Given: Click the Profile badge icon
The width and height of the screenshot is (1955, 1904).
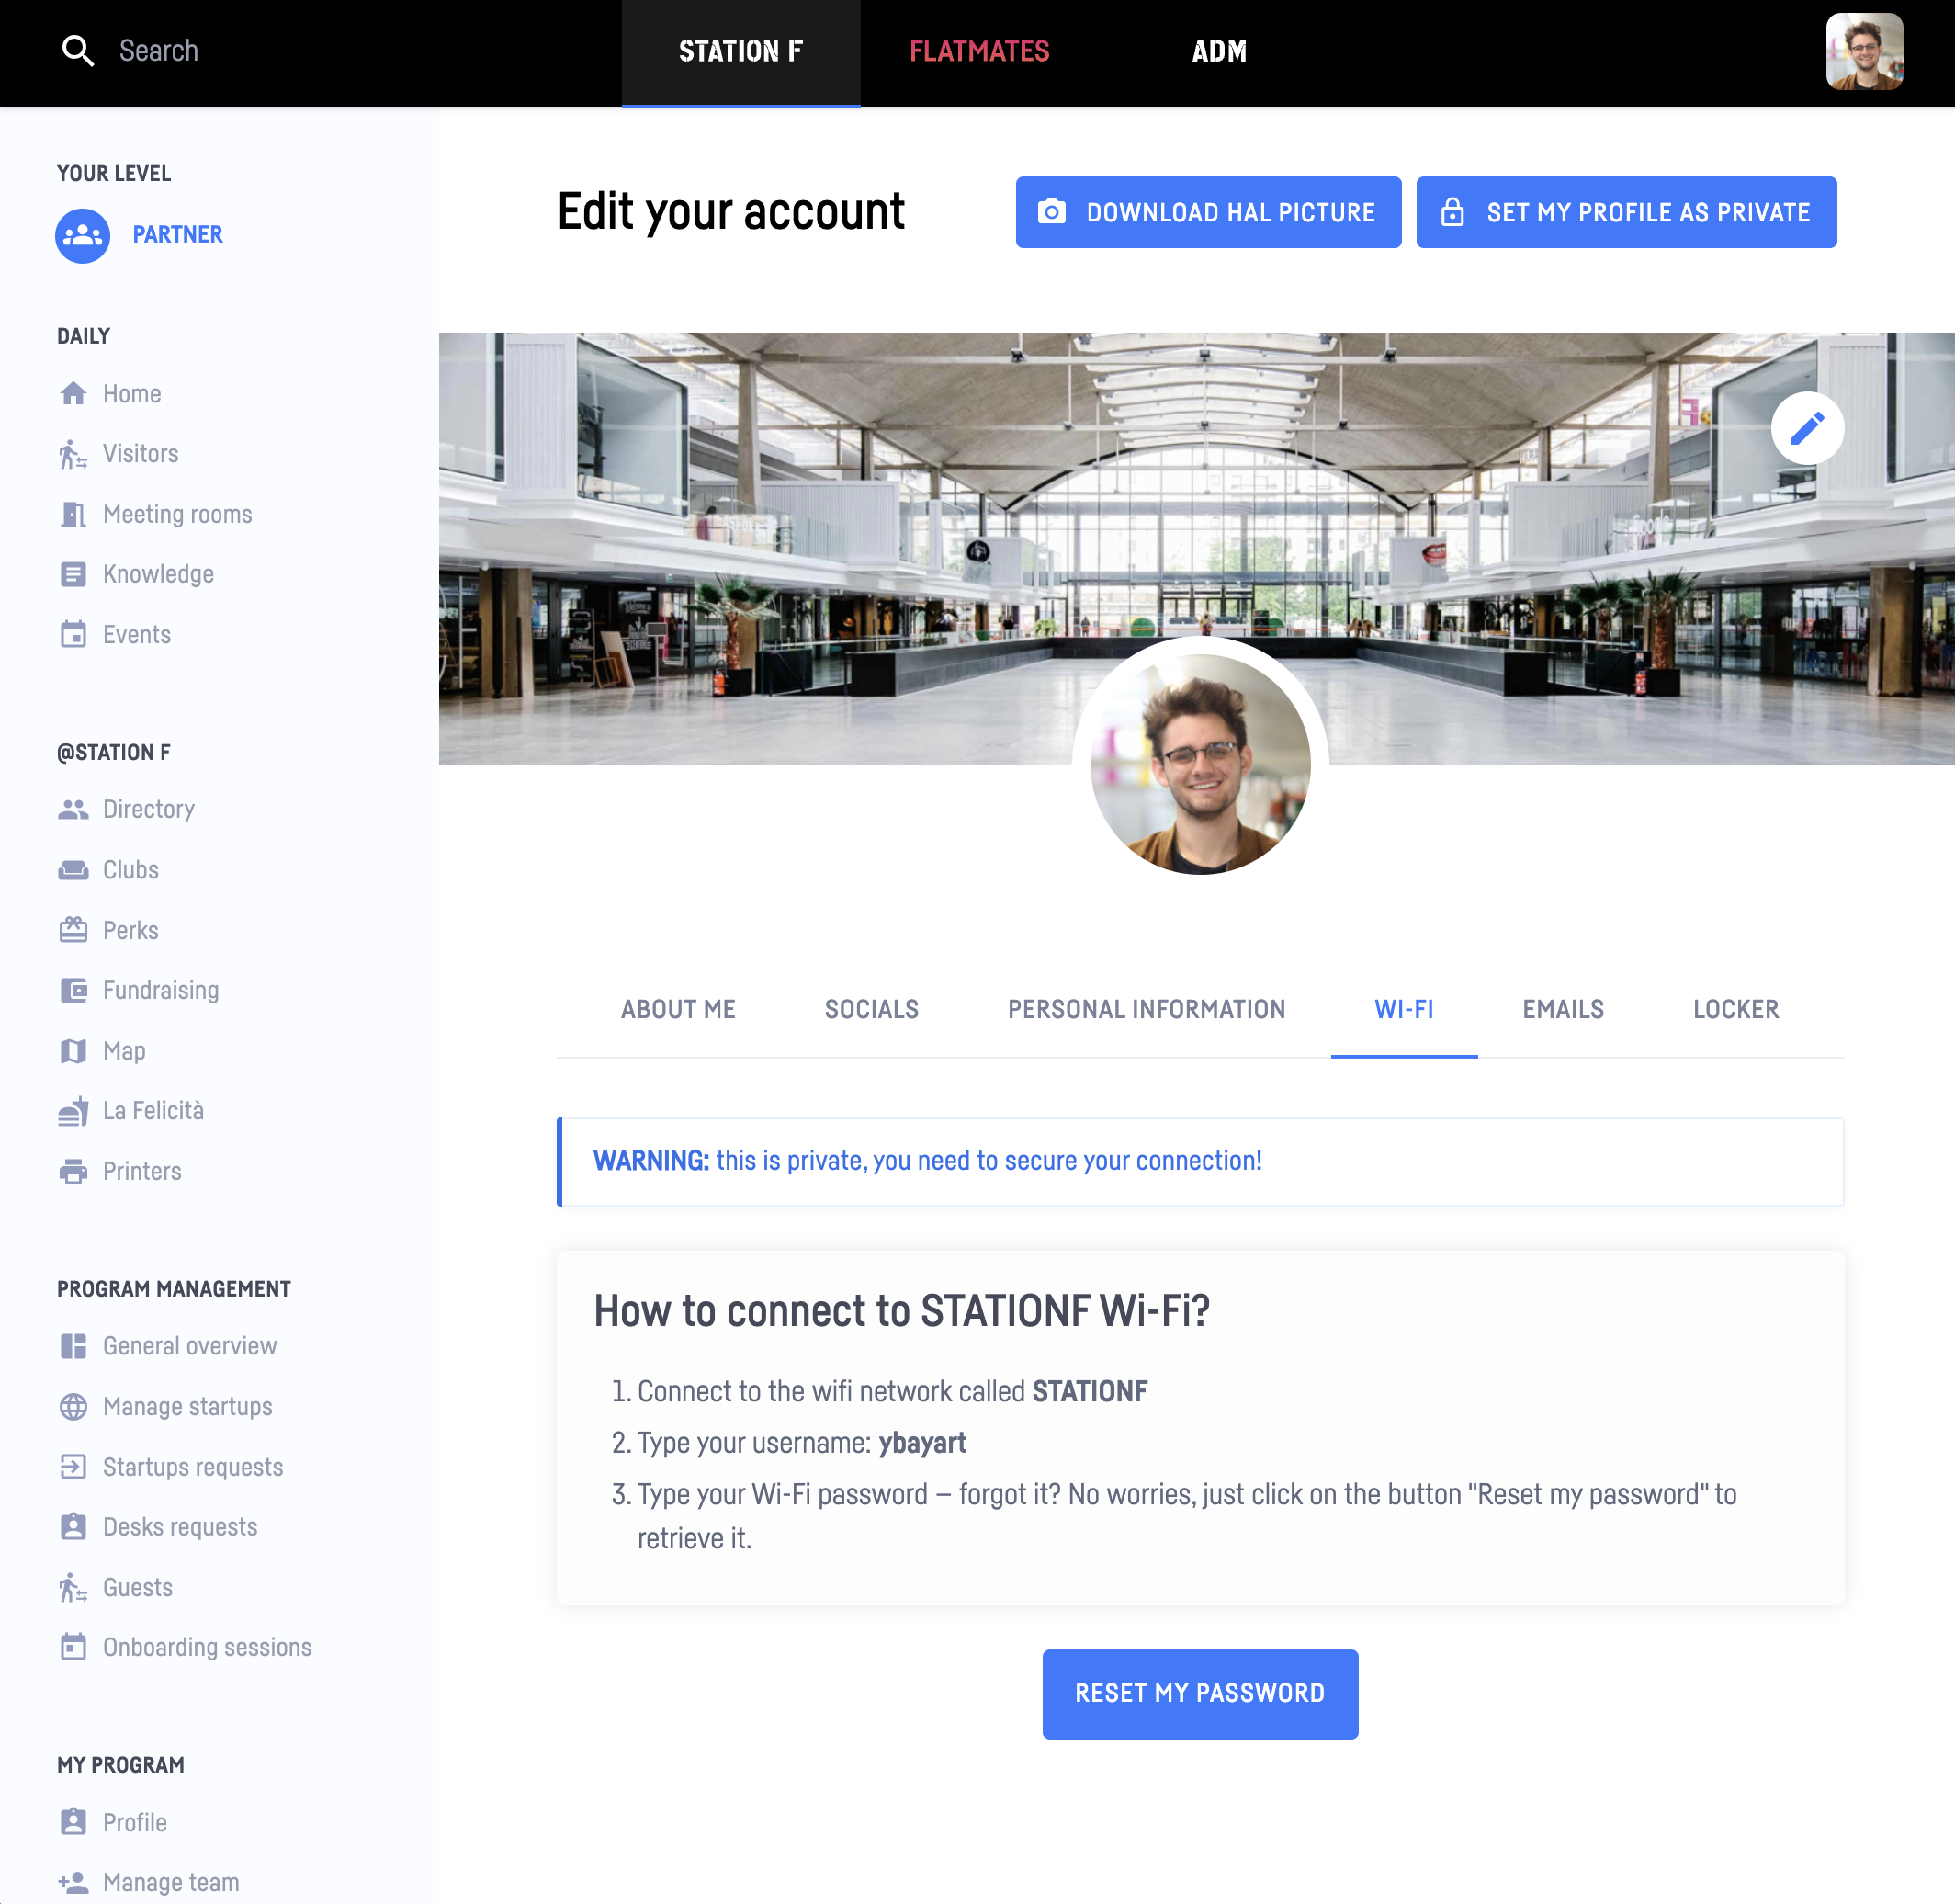Looking at the screenshot, I should (73, 1822).
